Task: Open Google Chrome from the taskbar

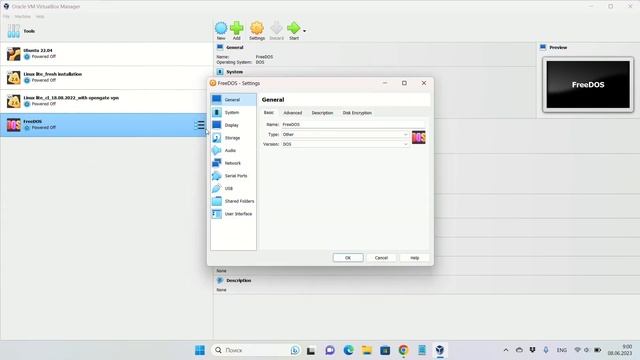Action: pos(403,350)
